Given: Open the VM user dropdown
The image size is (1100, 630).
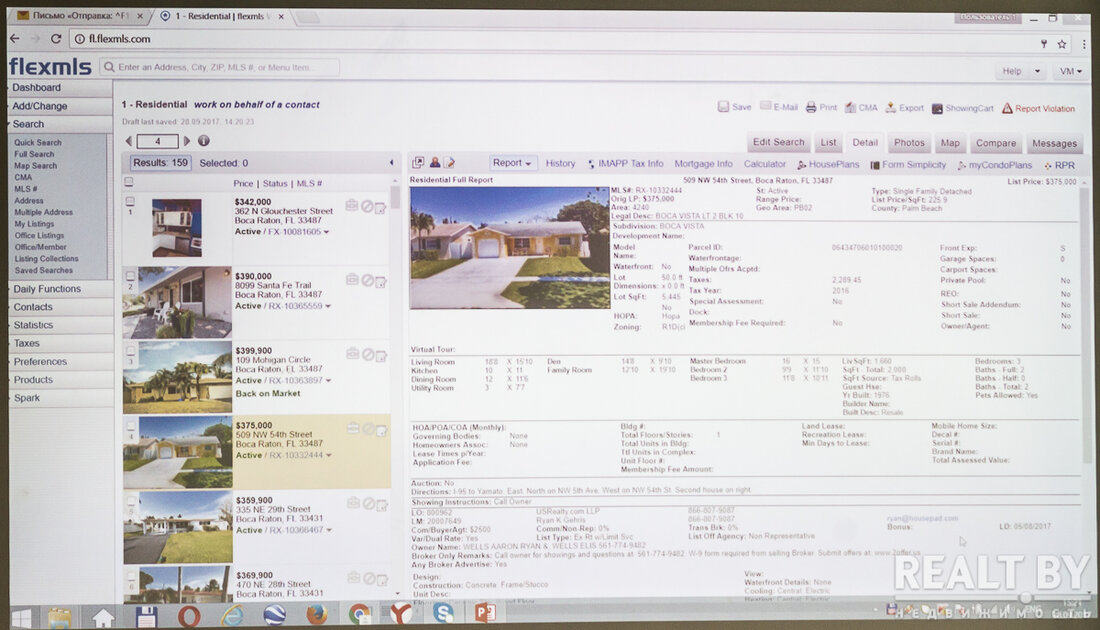Looking at the screenshot, I should pos(1072,71).
